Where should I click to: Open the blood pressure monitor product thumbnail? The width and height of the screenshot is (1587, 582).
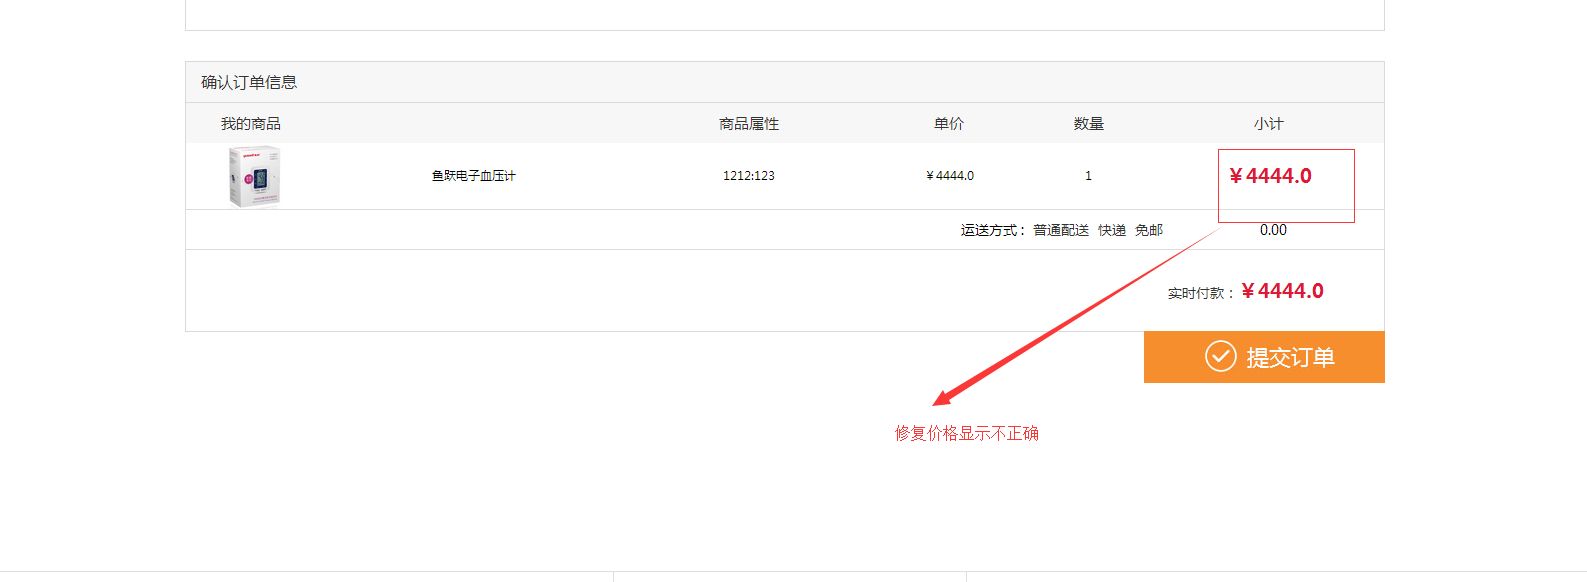(x=254, y=176)
